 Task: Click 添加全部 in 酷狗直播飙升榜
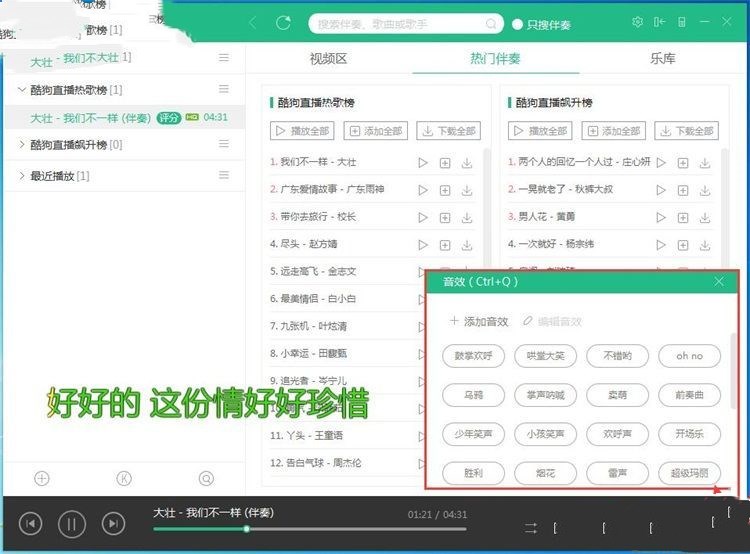click(614, 131)
